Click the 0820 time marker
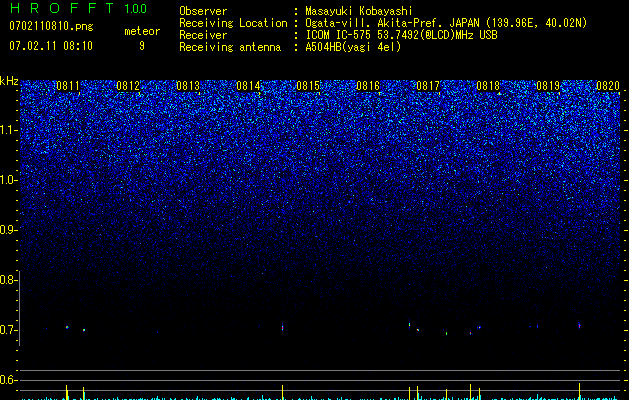The width and height of the screenshot is (629, 400). (608, 86)
